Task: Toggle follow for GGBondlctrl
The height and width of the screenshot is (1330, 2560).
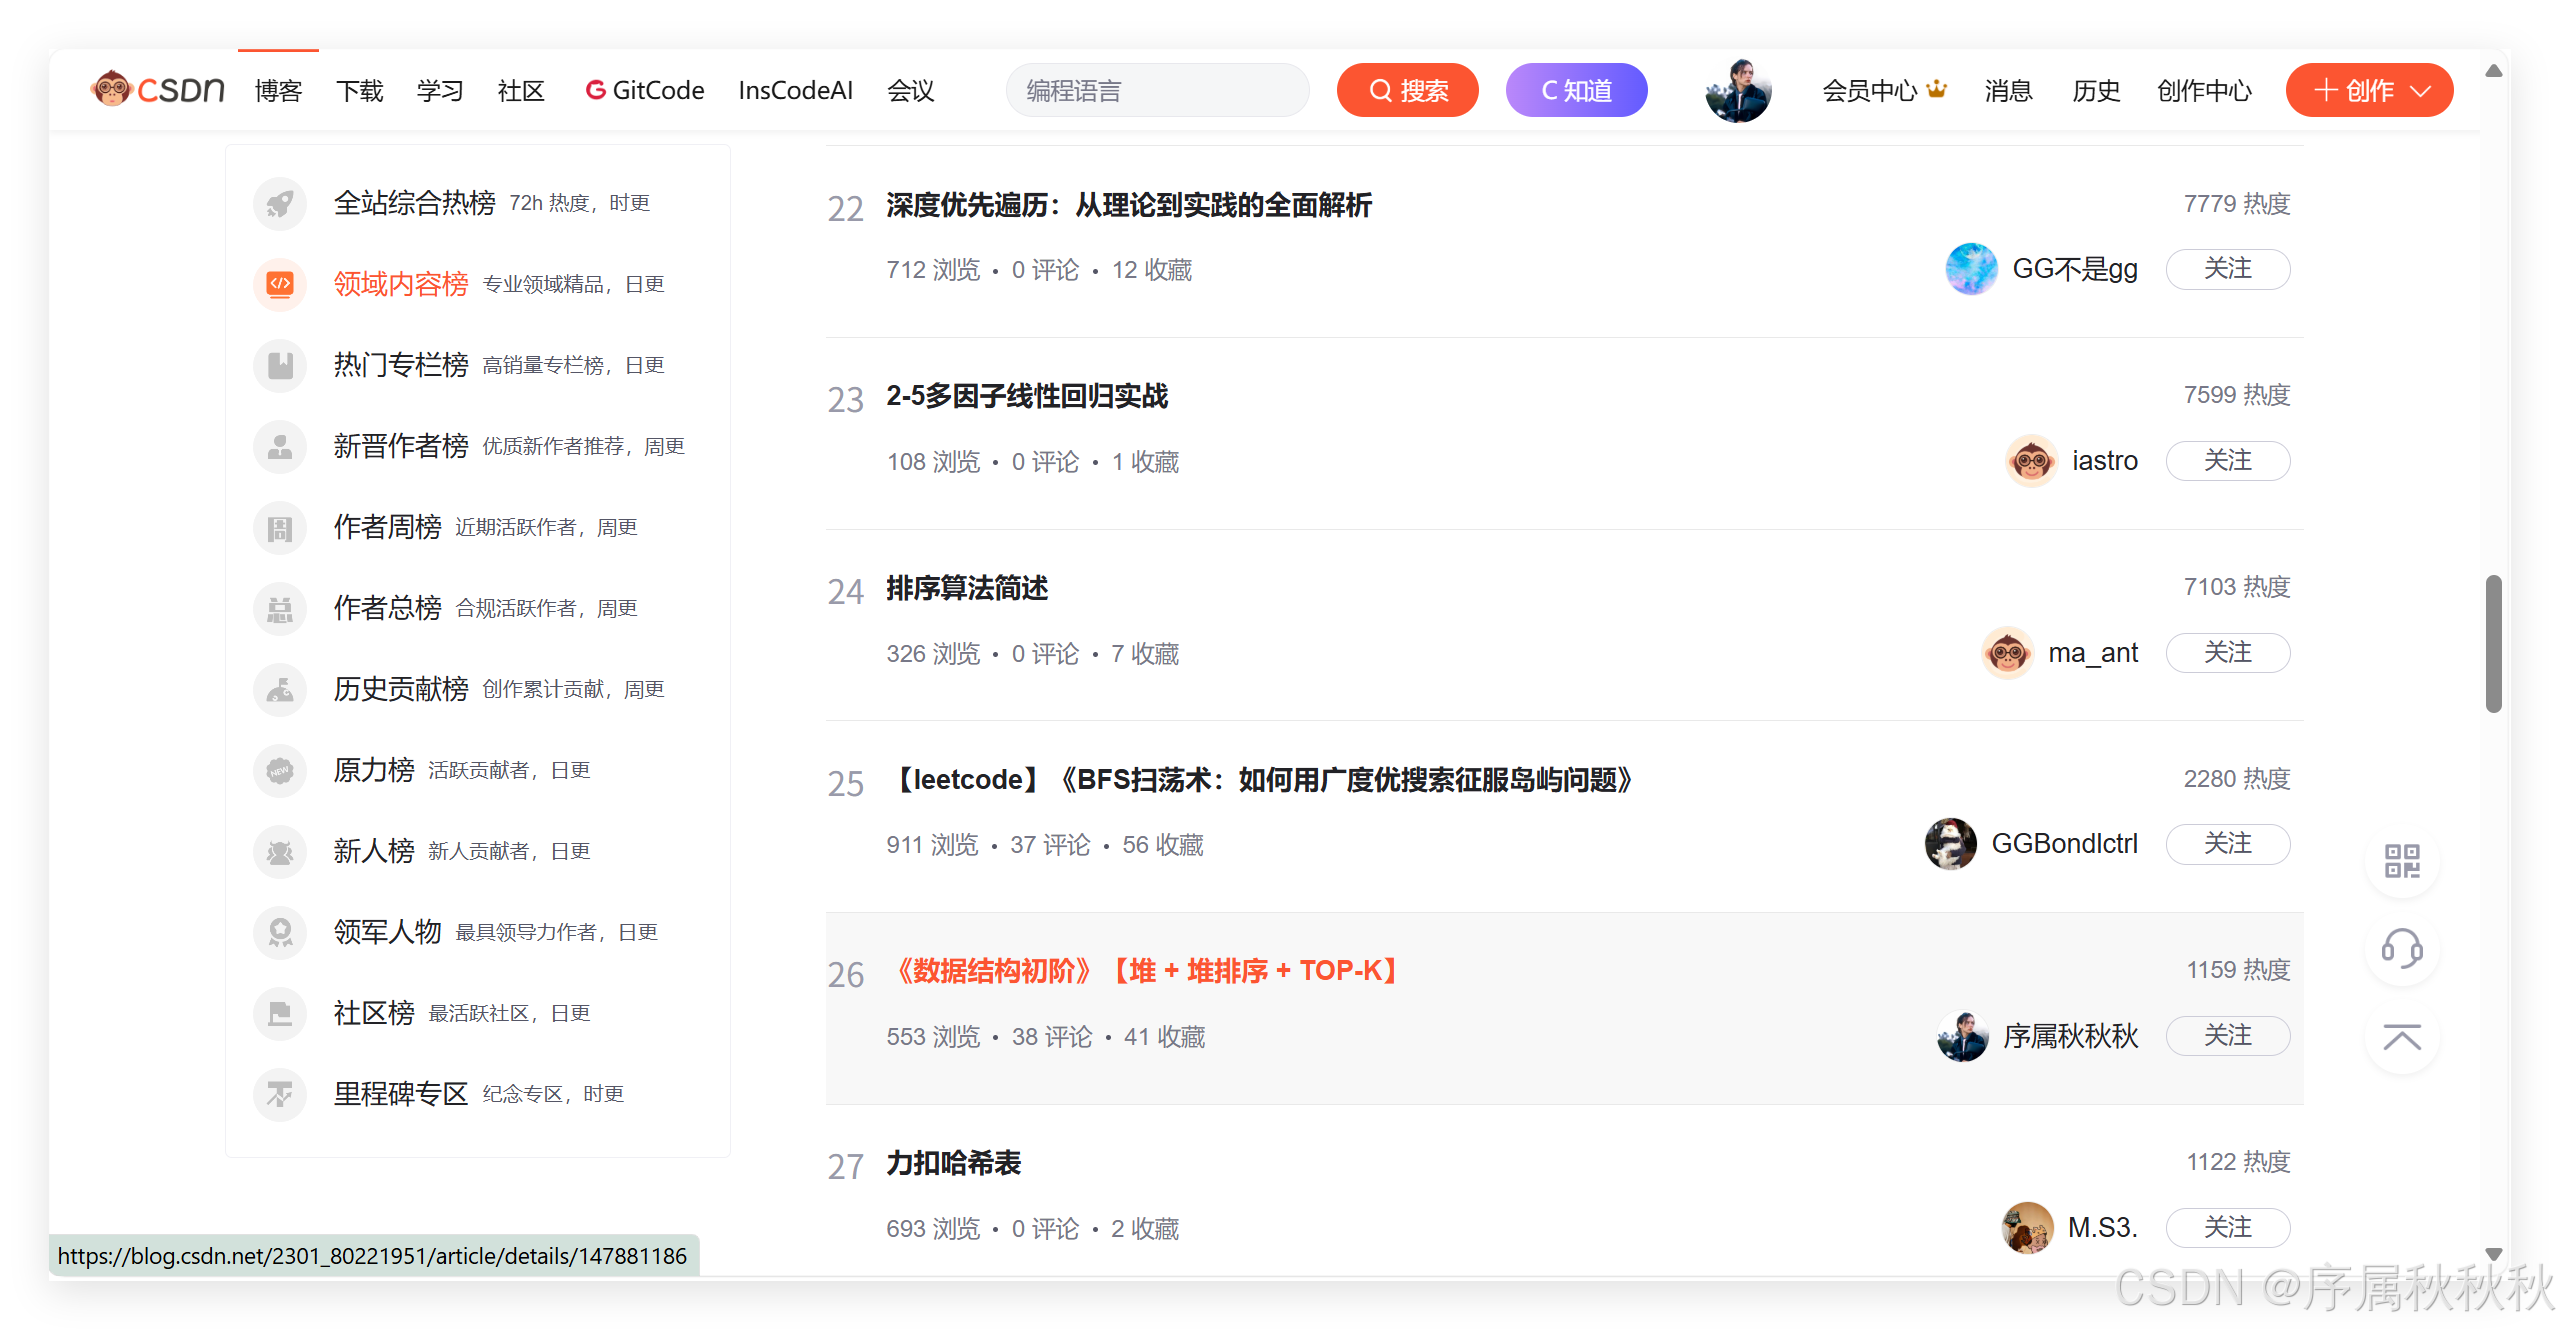Action: (2227, 844)
